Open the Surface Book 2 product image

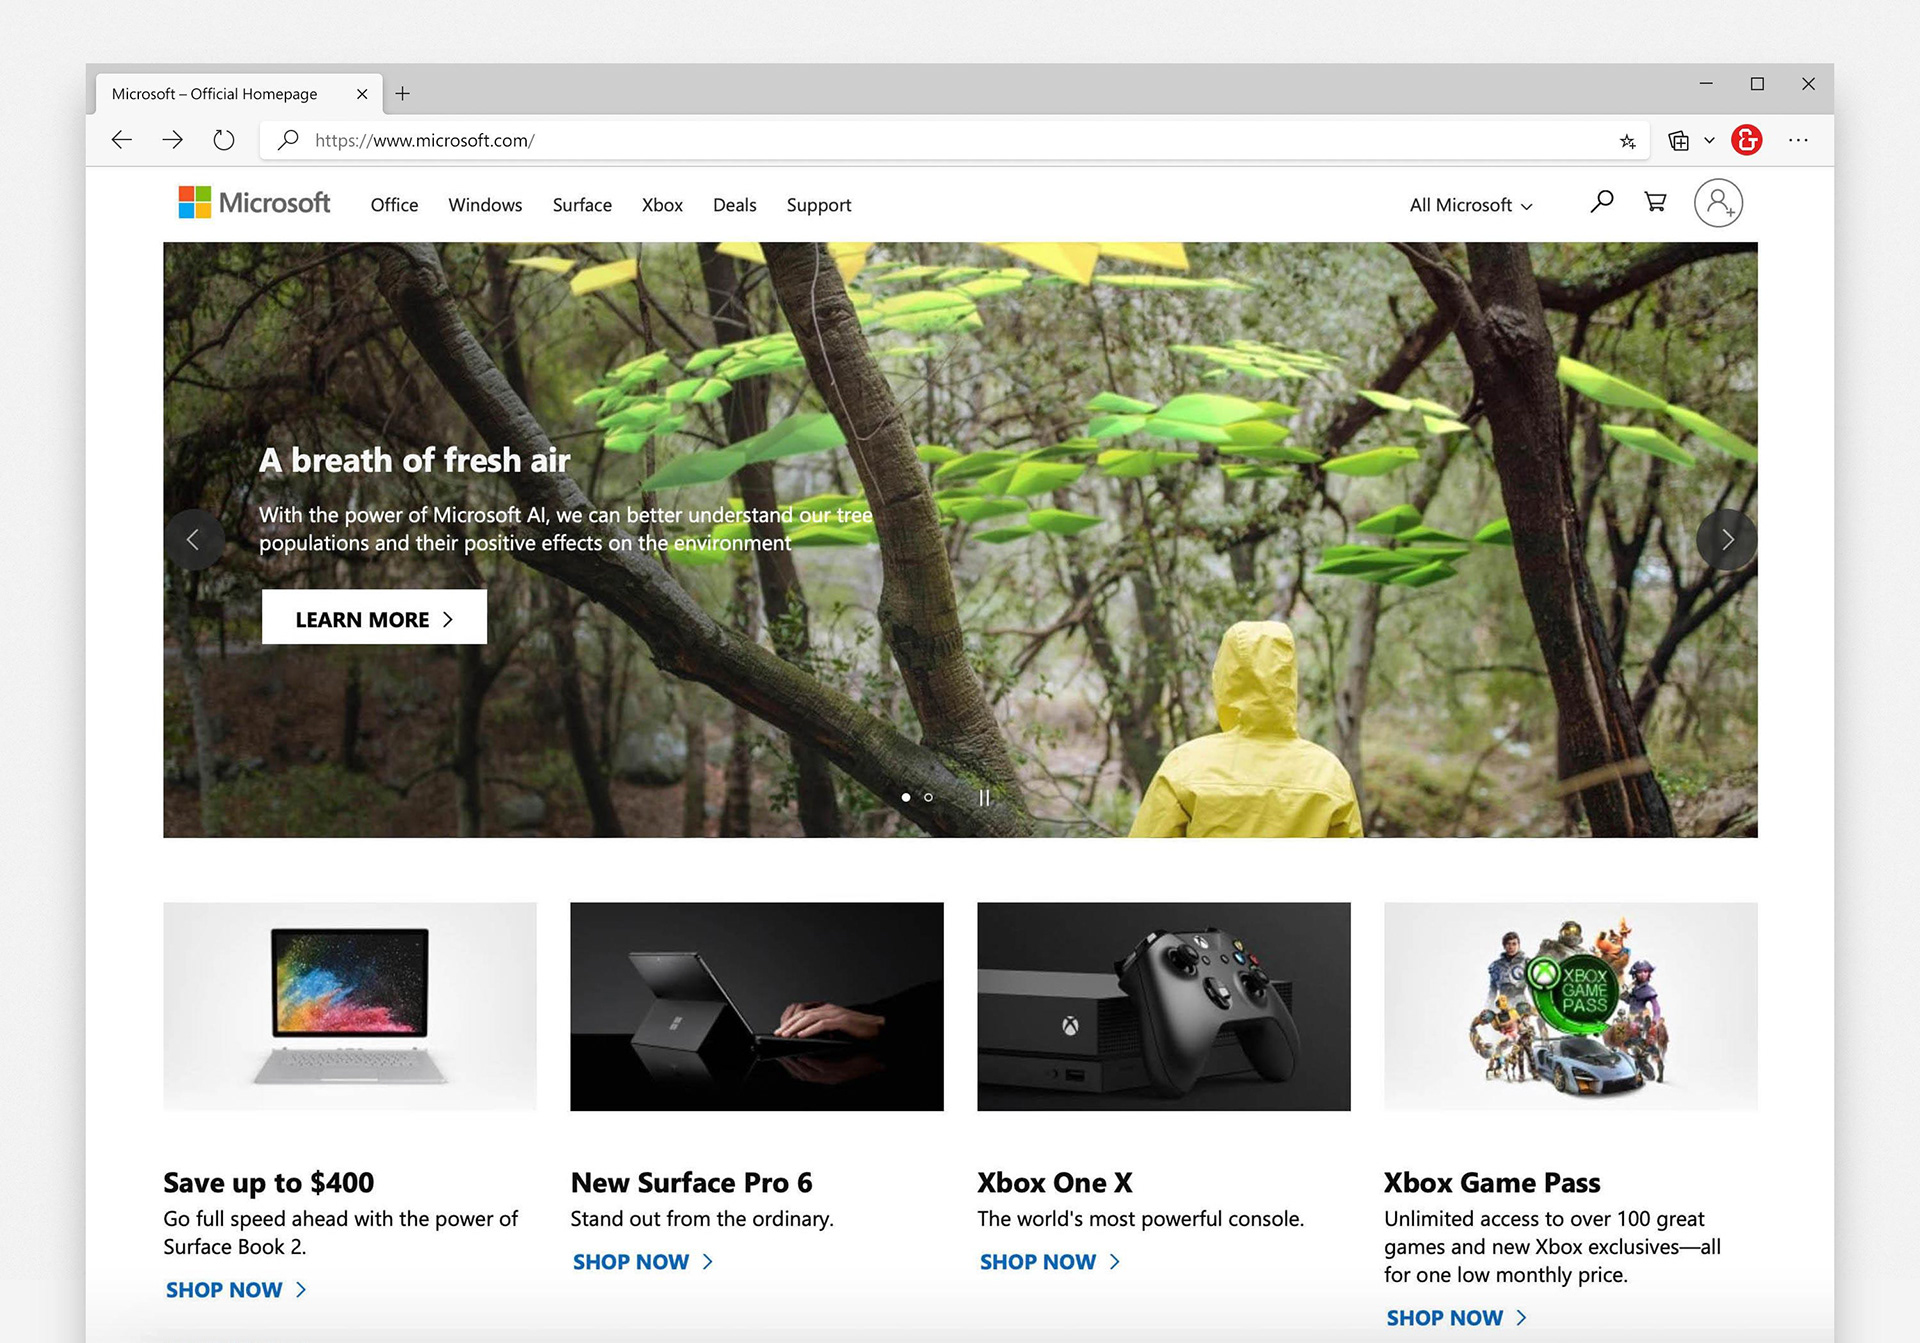pos(350,1006)
